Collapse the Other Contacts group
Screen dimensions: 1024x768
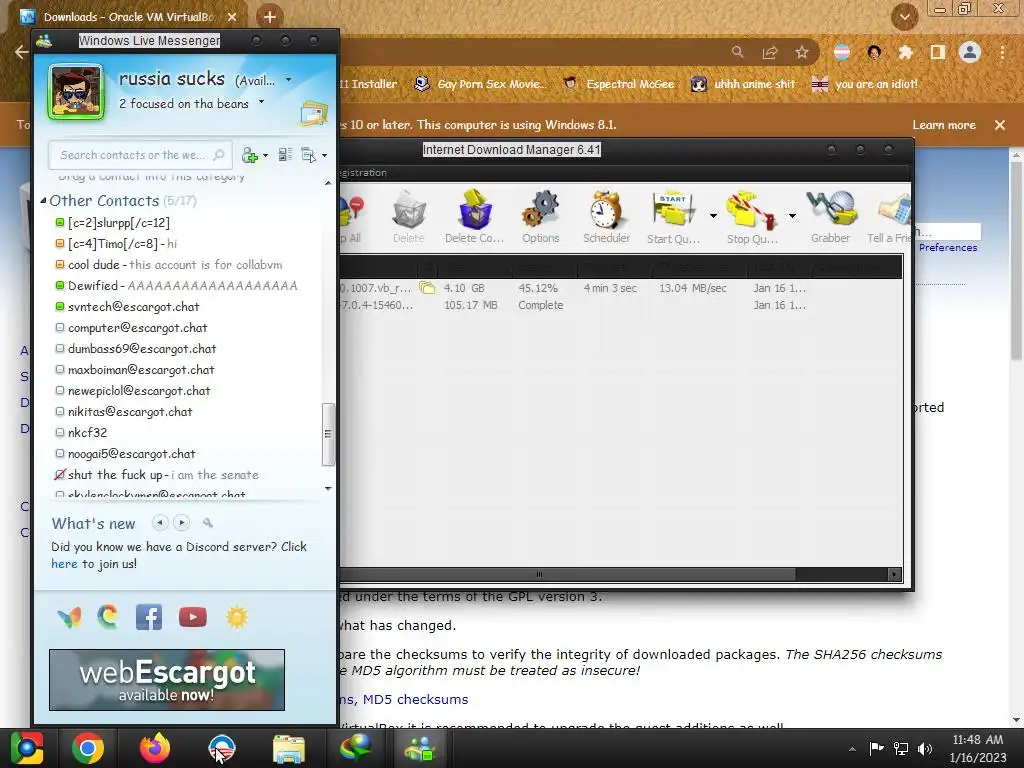click(x=43, y=200)
